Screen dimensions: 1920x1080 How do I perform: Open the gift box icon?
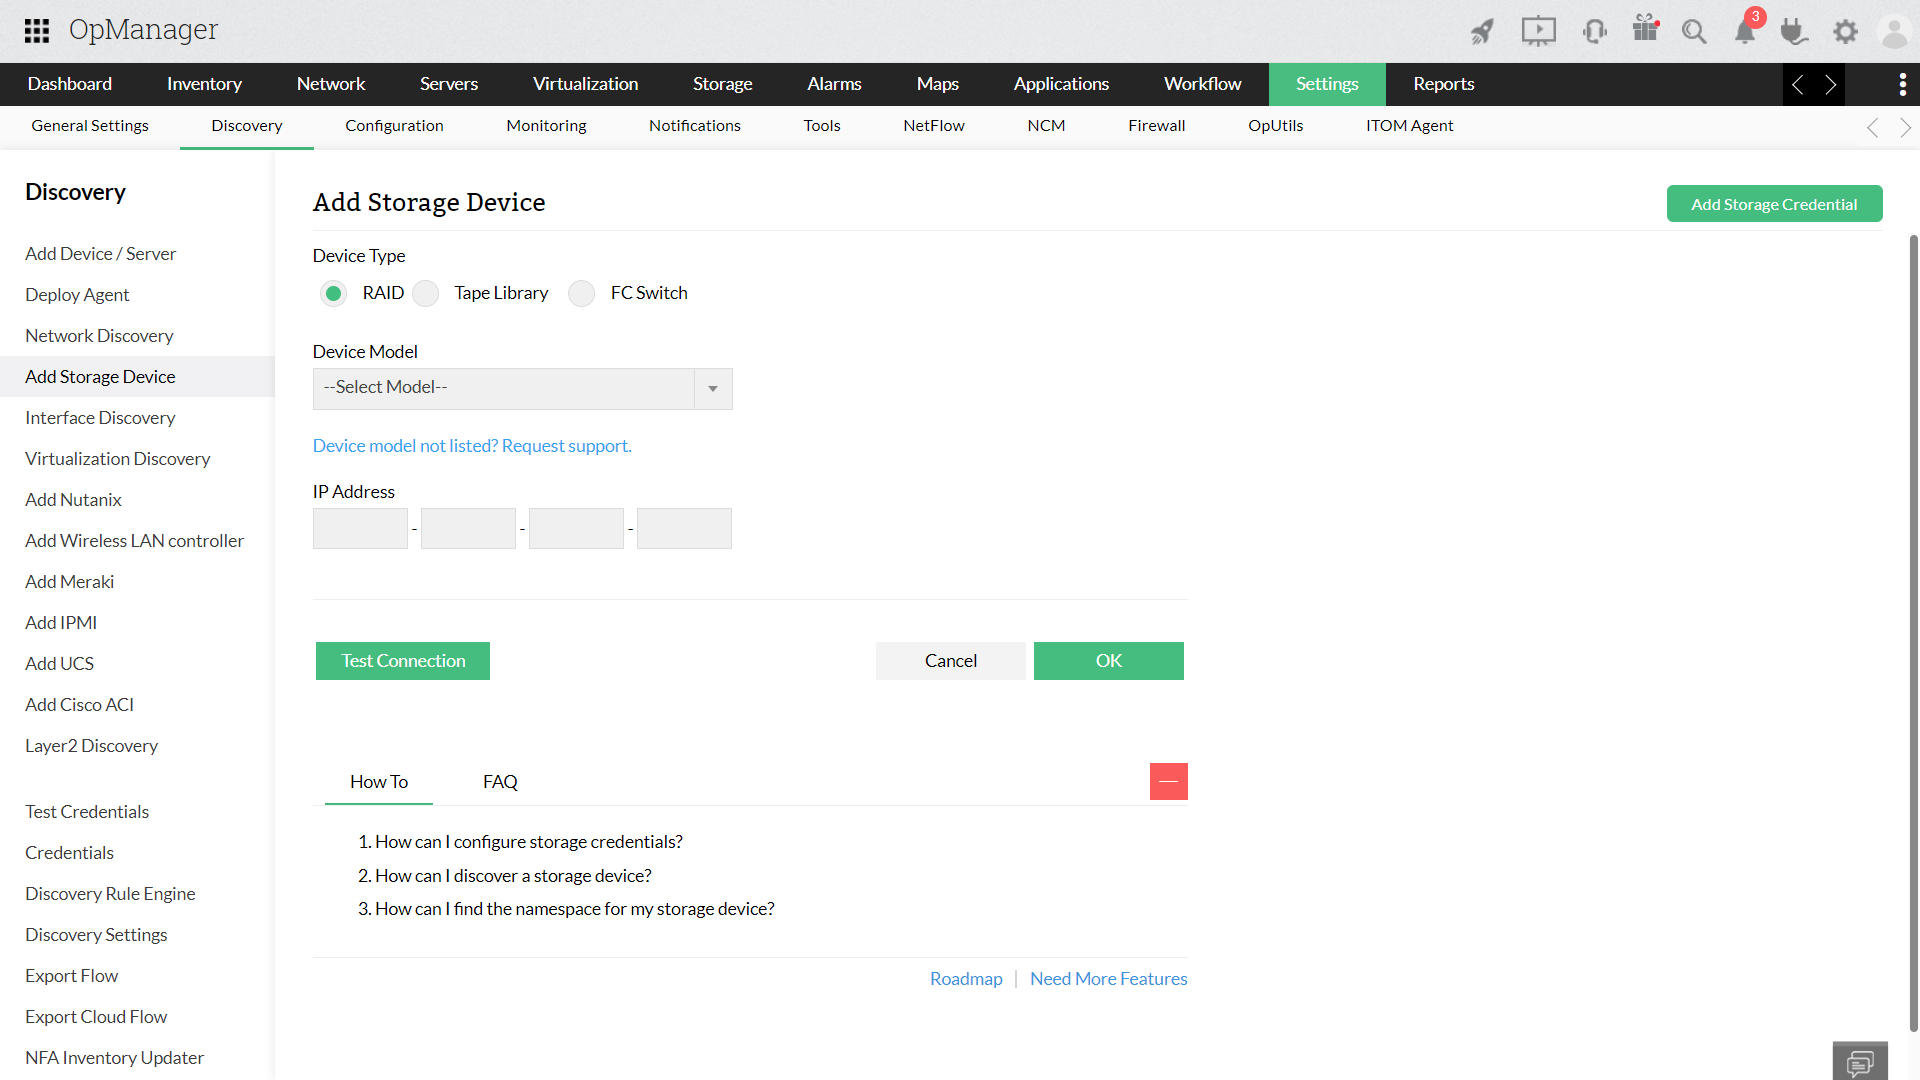point(1645,29)
